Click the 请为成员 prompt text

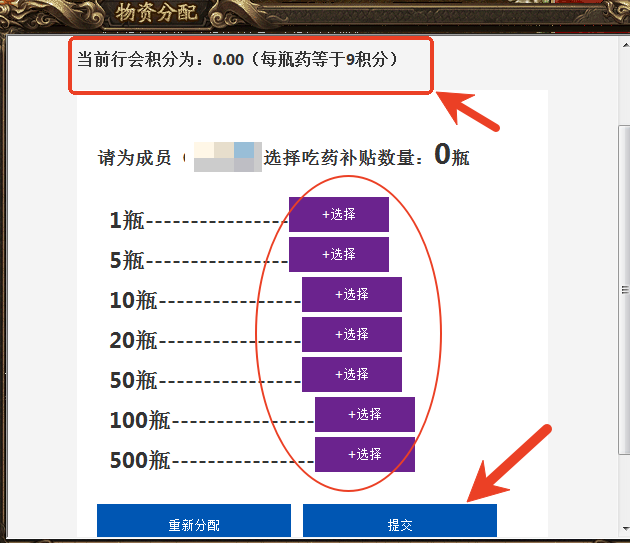click(134, 158)
